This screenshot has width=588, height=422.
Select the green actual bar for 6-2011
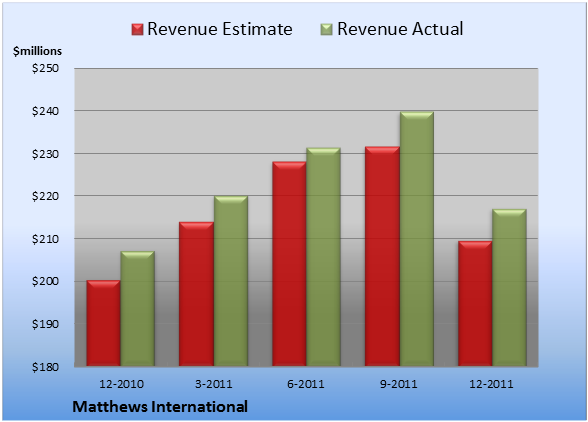coord(323,257)
